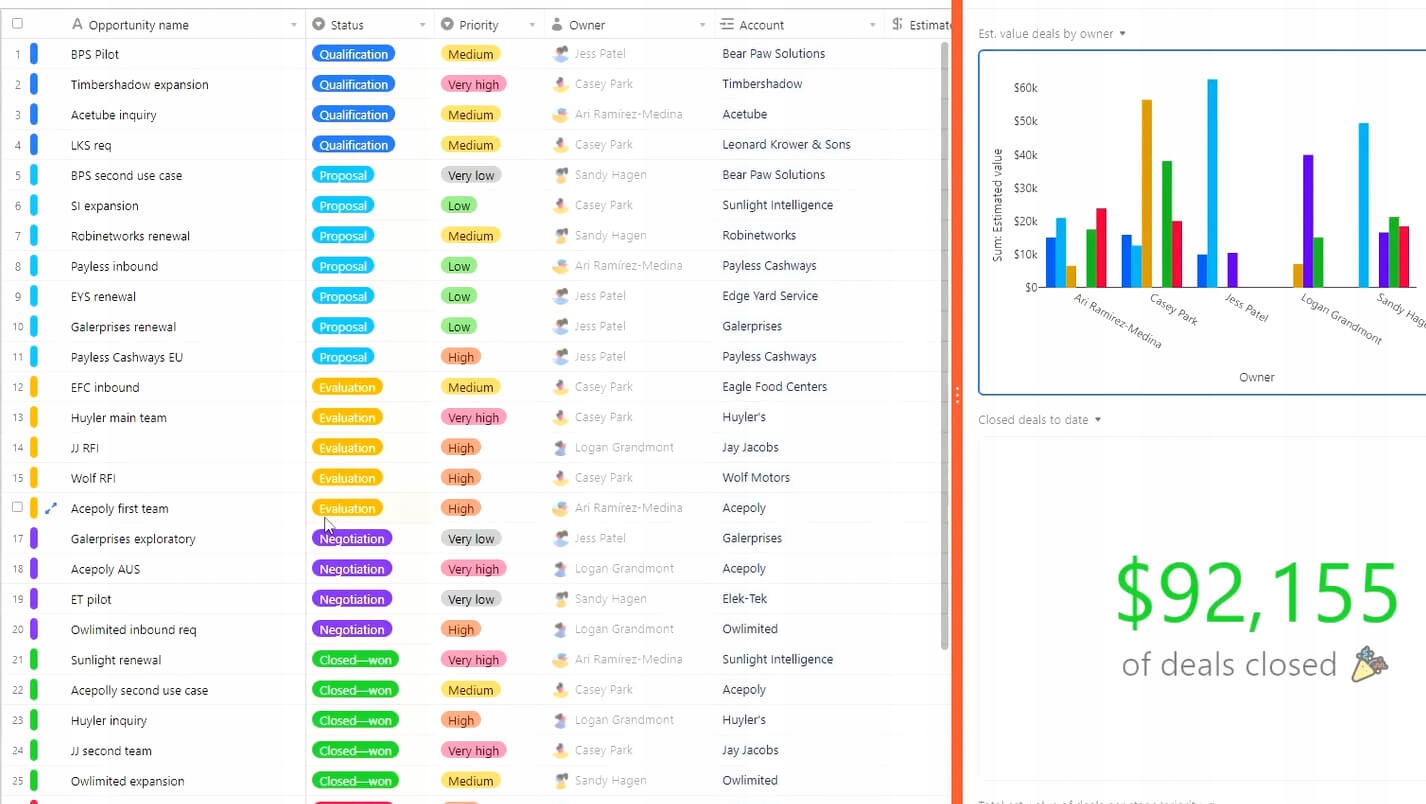Click Logan Grandmont's avatar in the JJ RFI row
Image resolution: width=1426 pixels, height=804 pixels.
(561, 447)
